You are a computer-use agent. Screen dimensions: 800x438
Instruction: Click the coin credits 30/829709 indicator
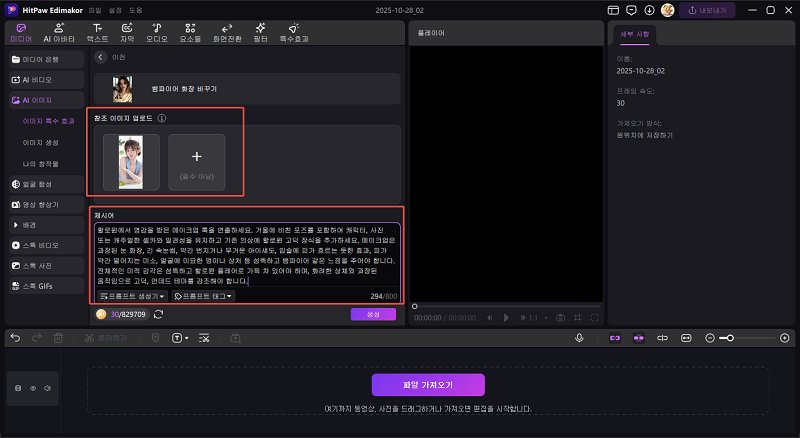pyautogui.click(x=121, y=314)
